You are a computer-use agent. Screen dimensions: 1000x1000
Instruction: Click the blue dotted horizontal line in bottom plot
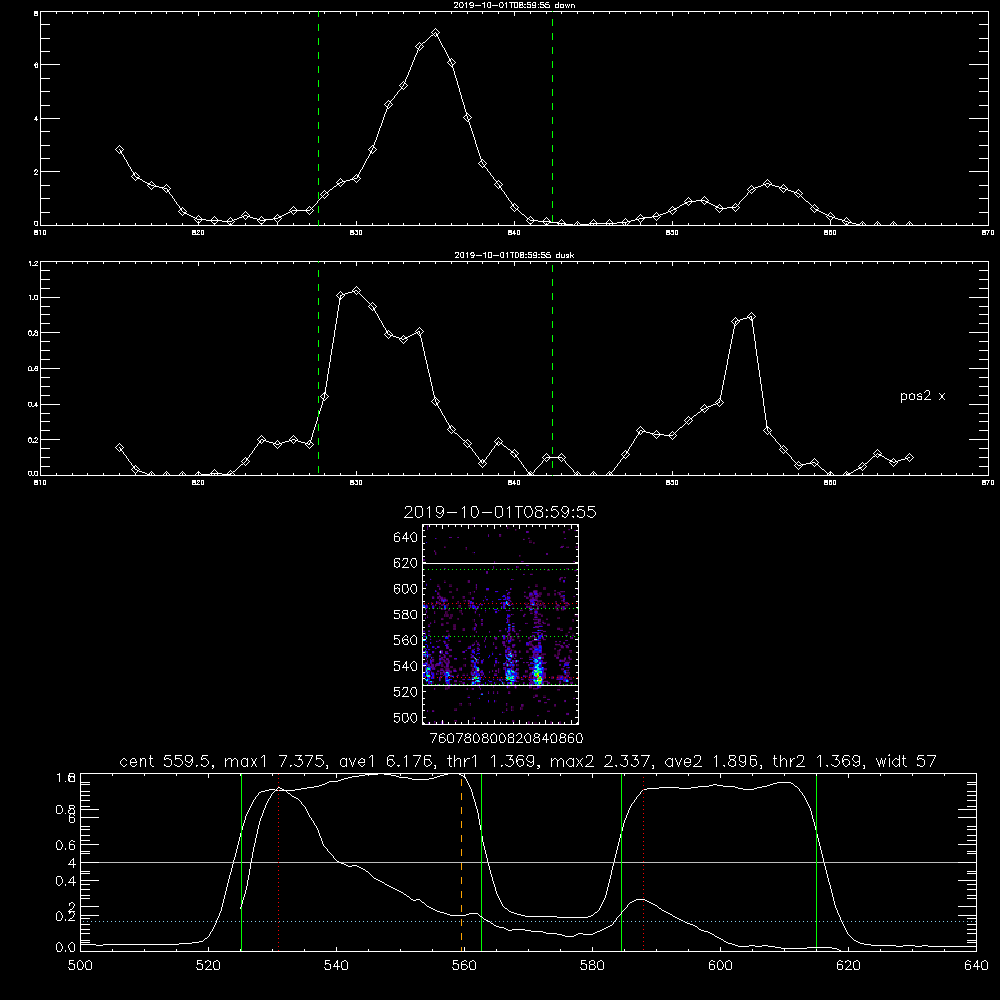(x=528, y=922)
